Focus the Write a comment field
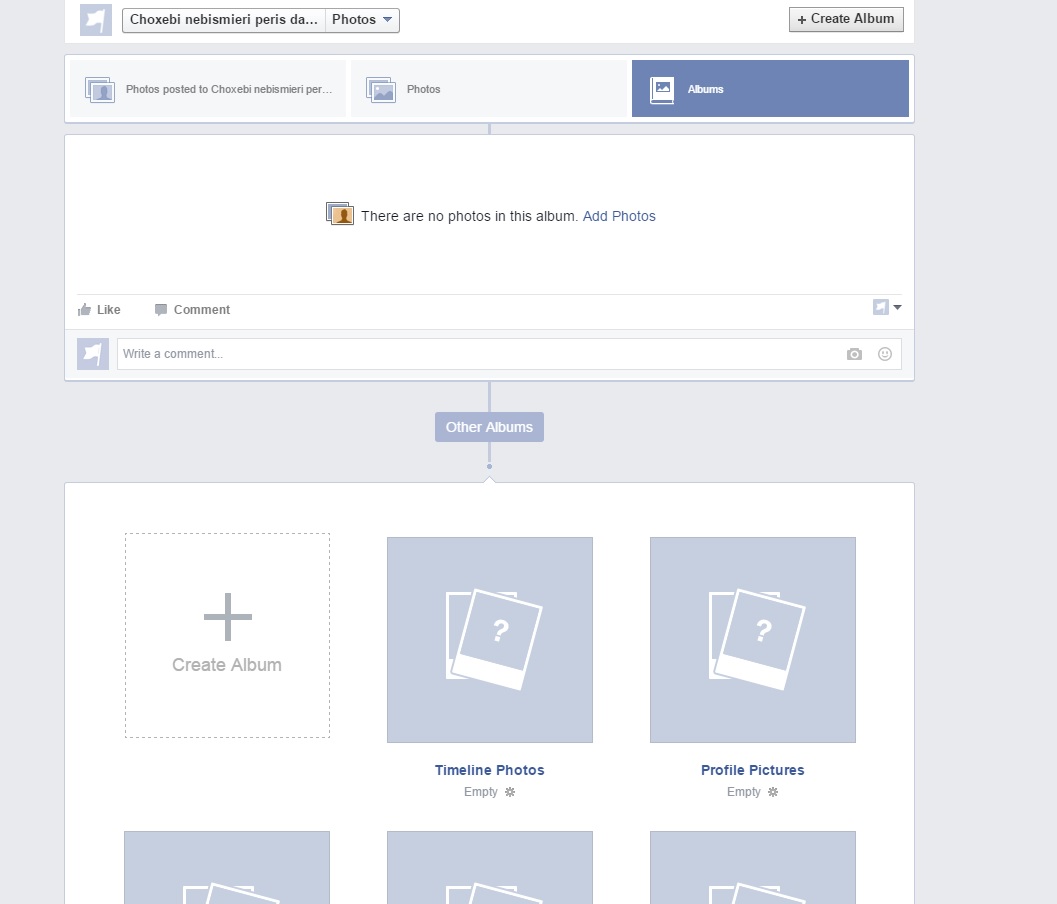The width and height of the screenshot is (1057, 904). (x=509, y=354)
